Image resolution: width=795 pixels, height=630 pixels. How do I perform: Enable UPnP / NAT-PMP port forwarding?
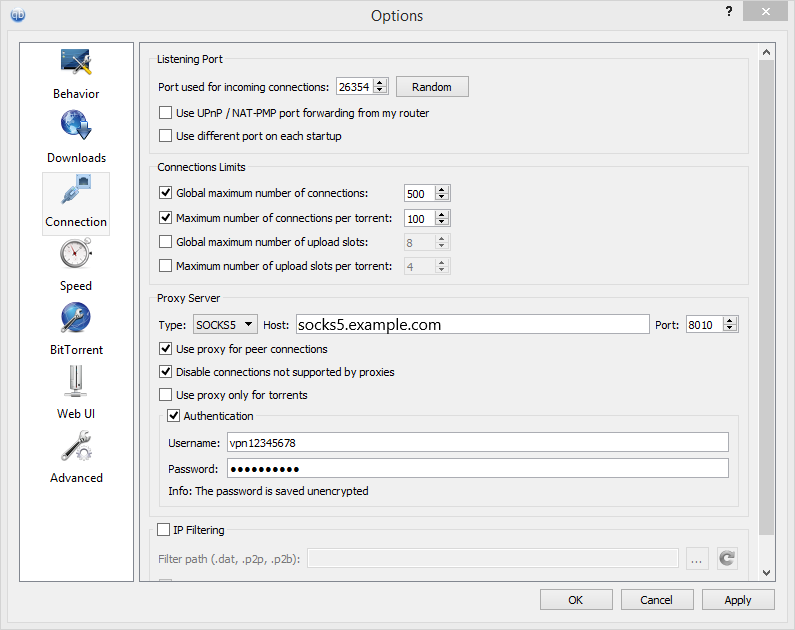165,113
